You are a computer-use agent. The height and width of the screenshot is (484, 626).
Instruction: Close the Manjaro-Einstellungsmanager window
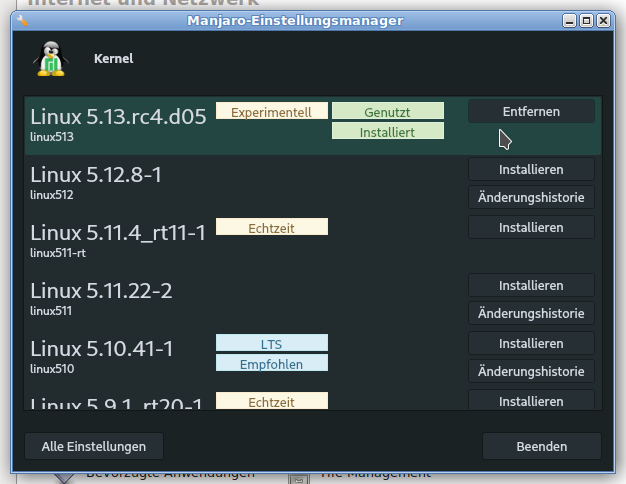[x=604, y=20]
